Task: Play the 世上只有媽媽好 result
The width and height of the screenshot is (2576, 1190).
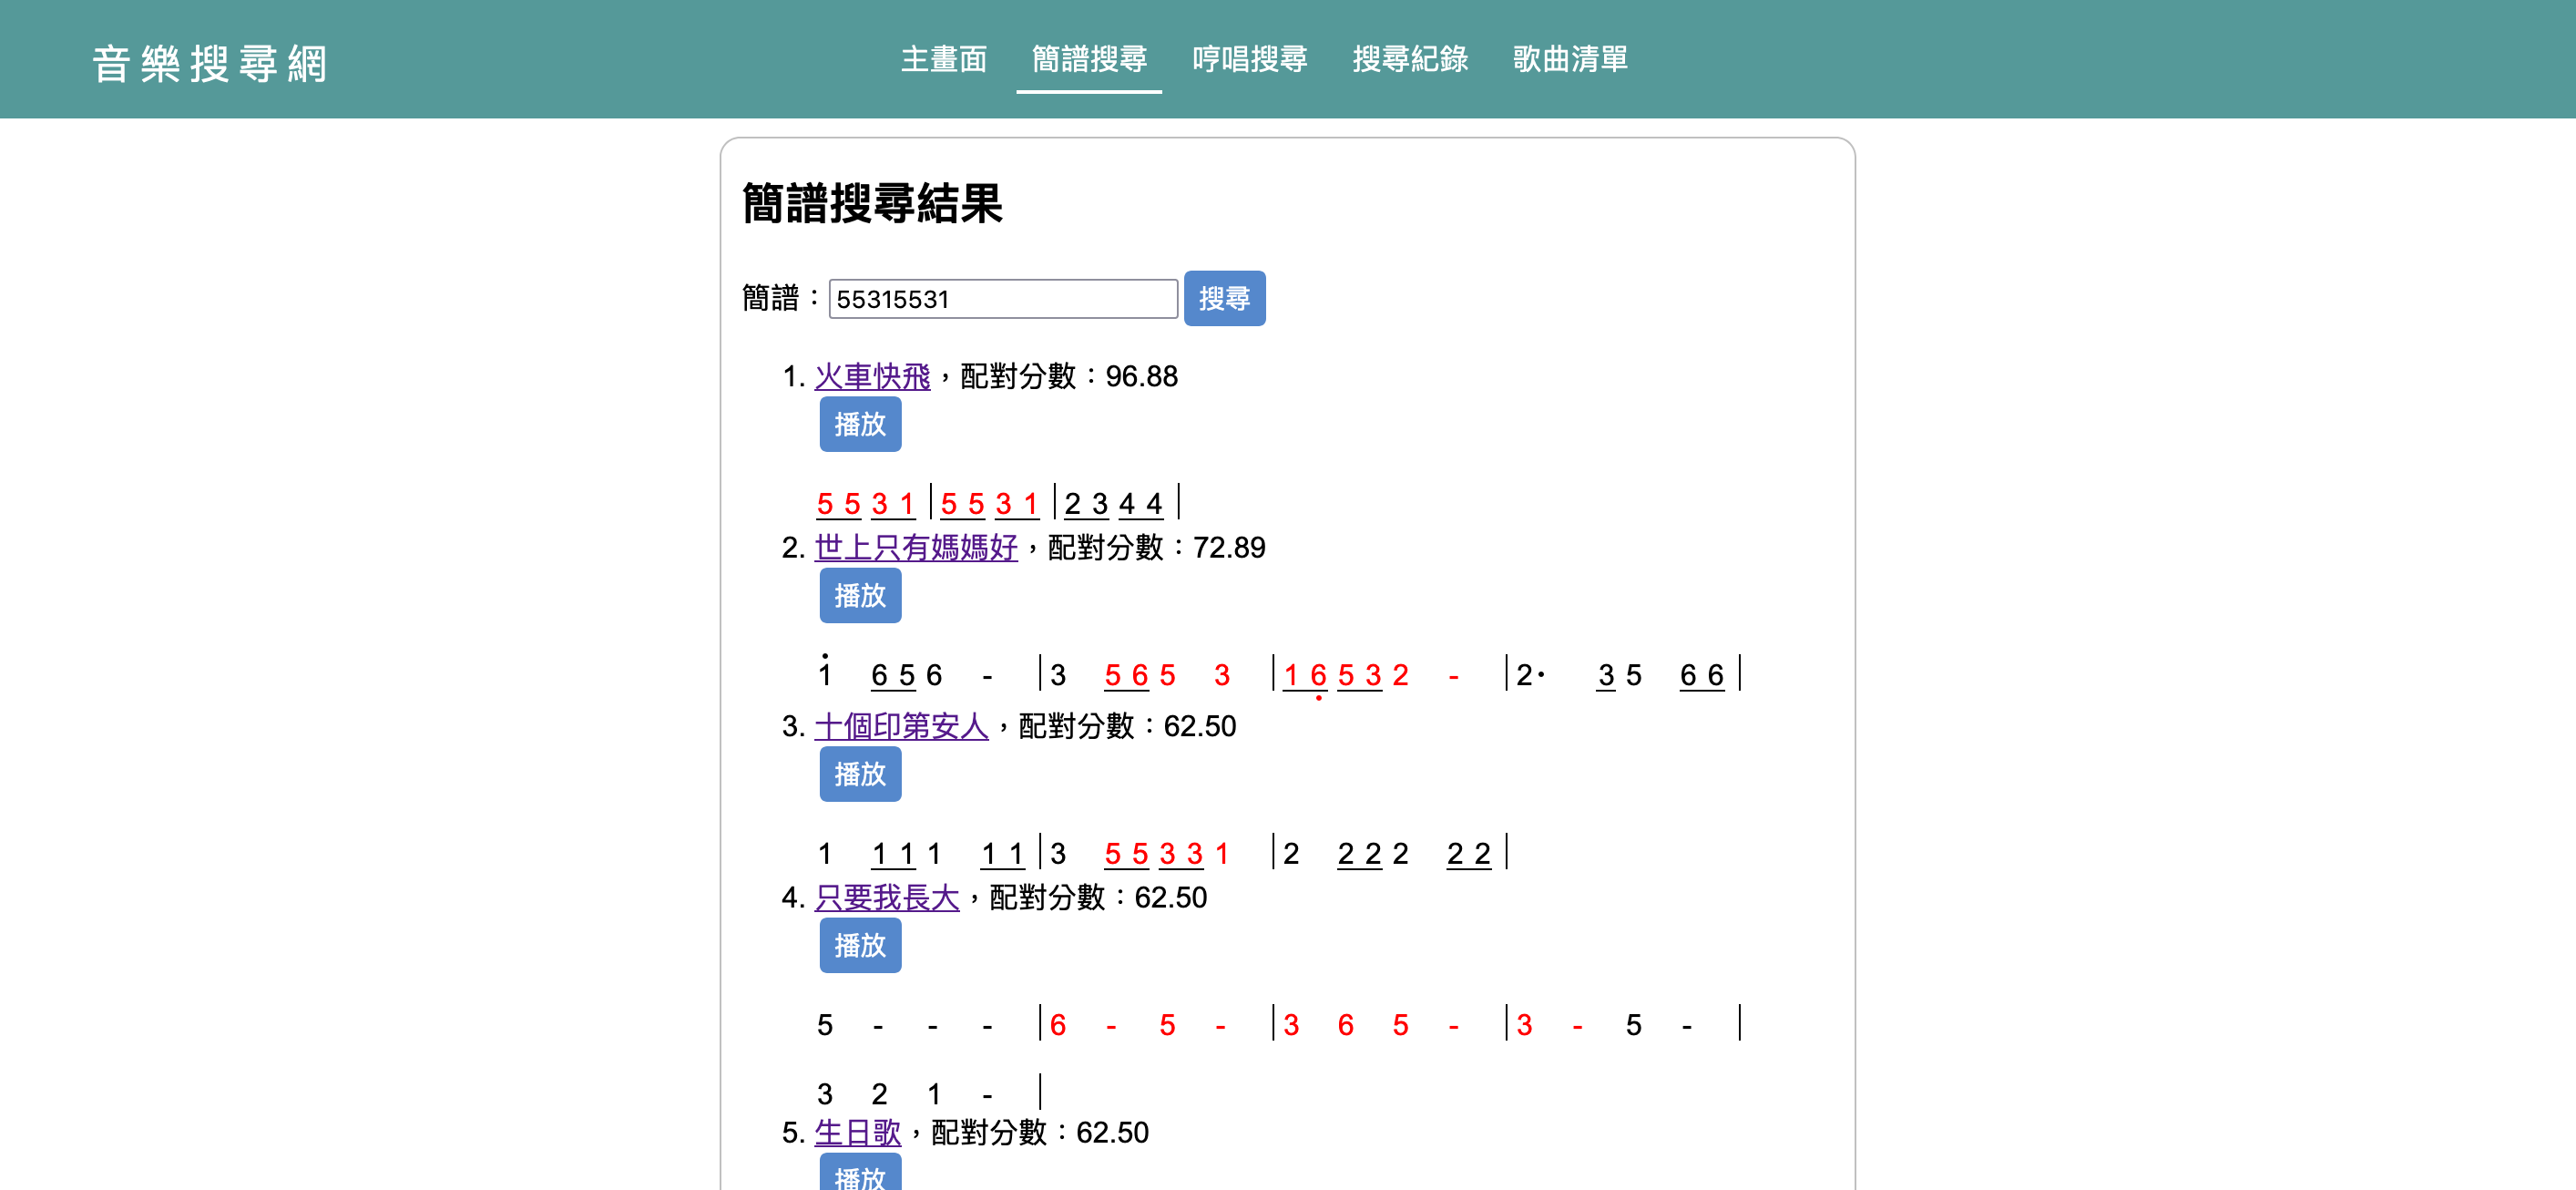Action: click(859, 596)
